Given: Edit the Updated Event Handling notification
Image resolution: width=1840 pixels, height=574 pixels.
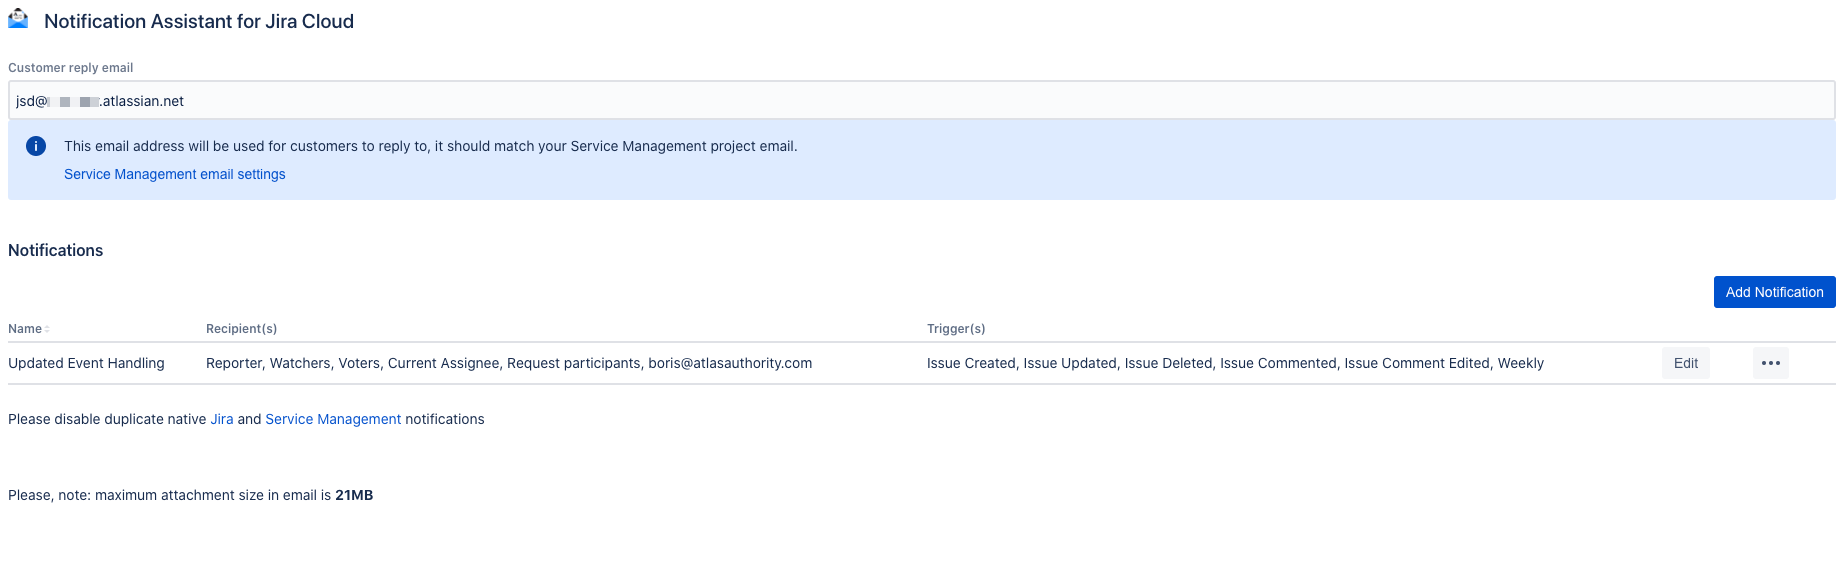Looking at the screenshot, I should [x=1685, y=363].
